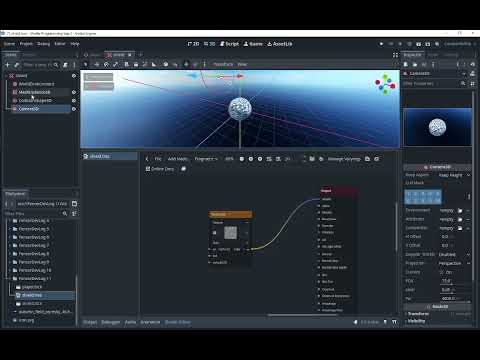
Task: Toggle distraction free mode icon
Action: [x=395, y=55]
